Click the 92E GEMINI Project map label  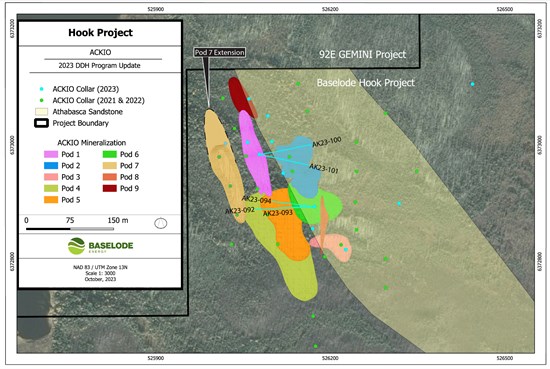tap(363, 55)
